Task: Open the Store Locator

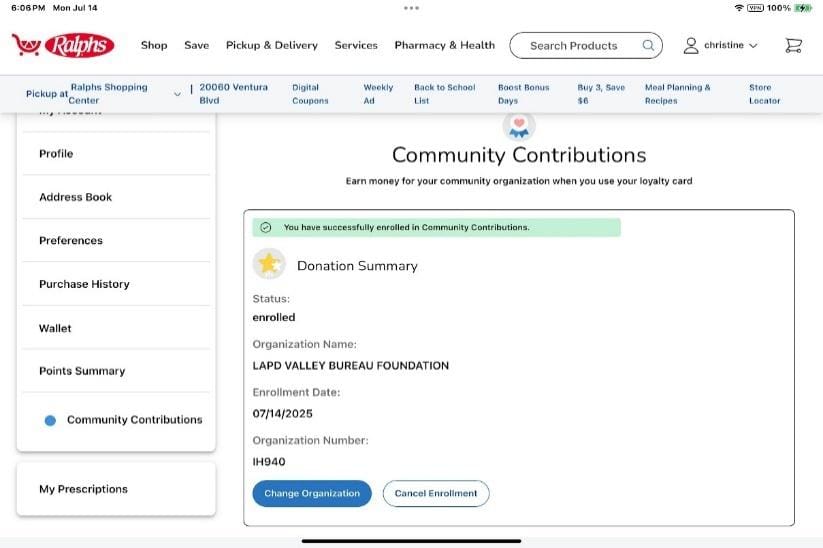Action: pos(764,93)
